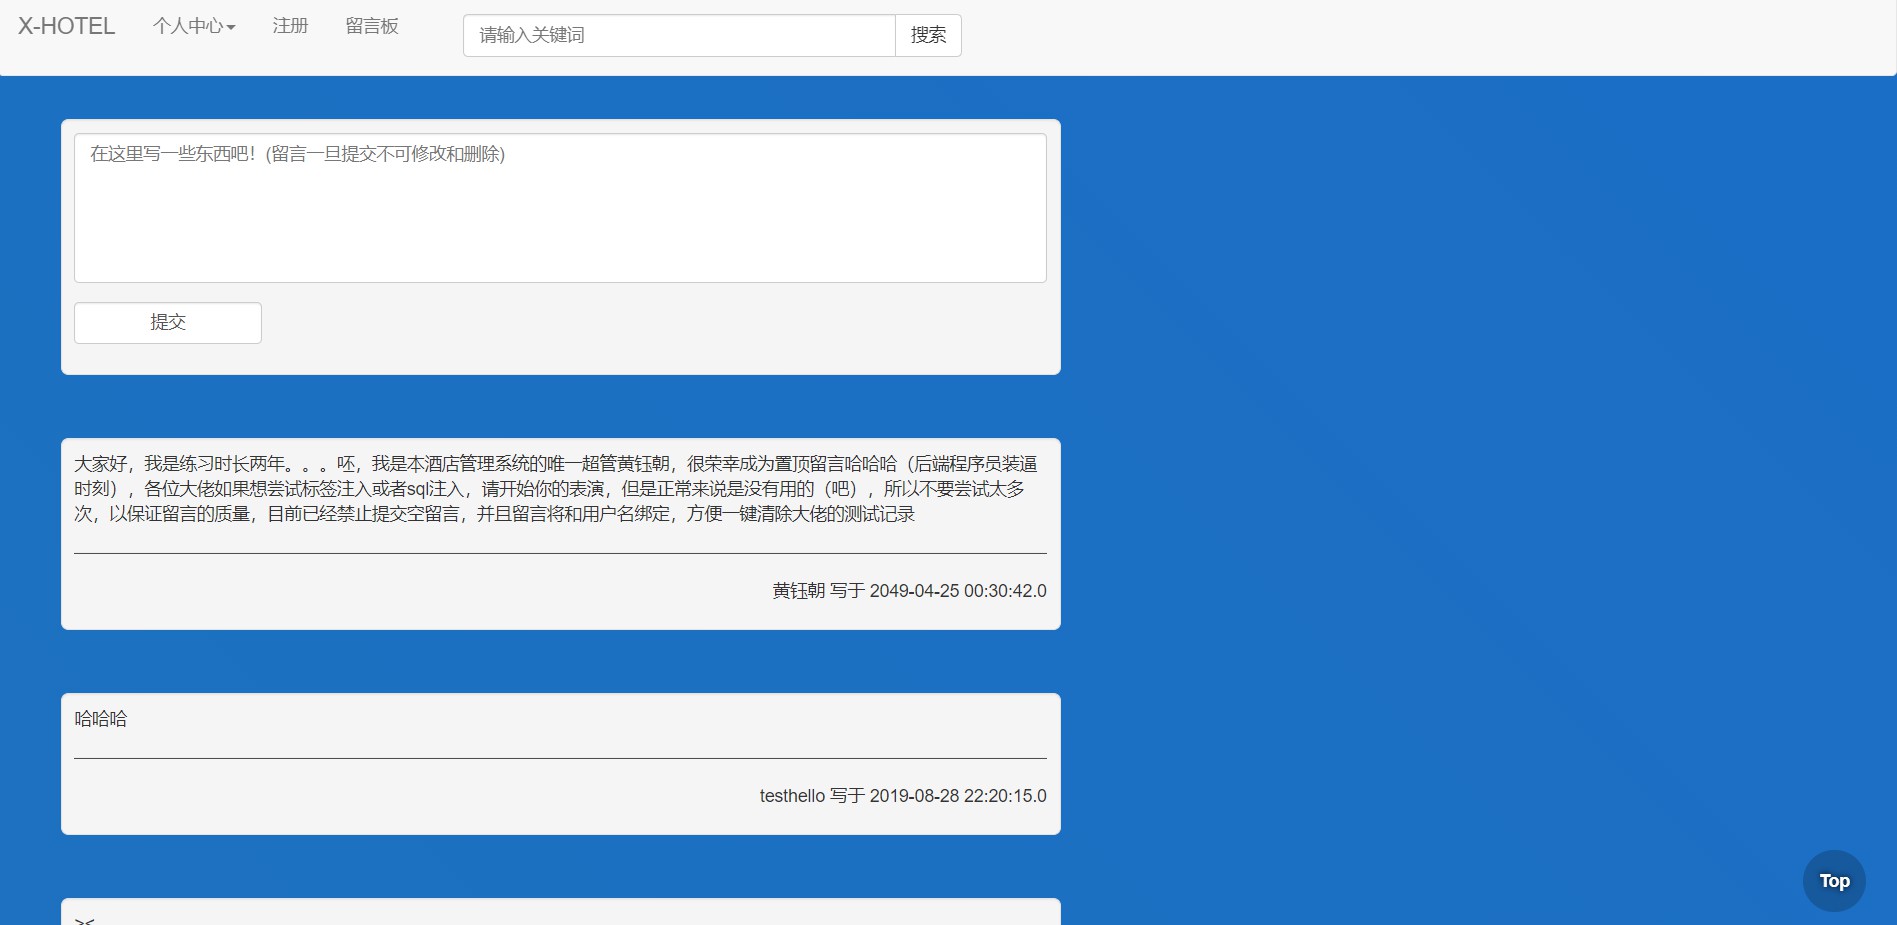Go to the 注册 page

pyautogui.click(x=290, y=26)
